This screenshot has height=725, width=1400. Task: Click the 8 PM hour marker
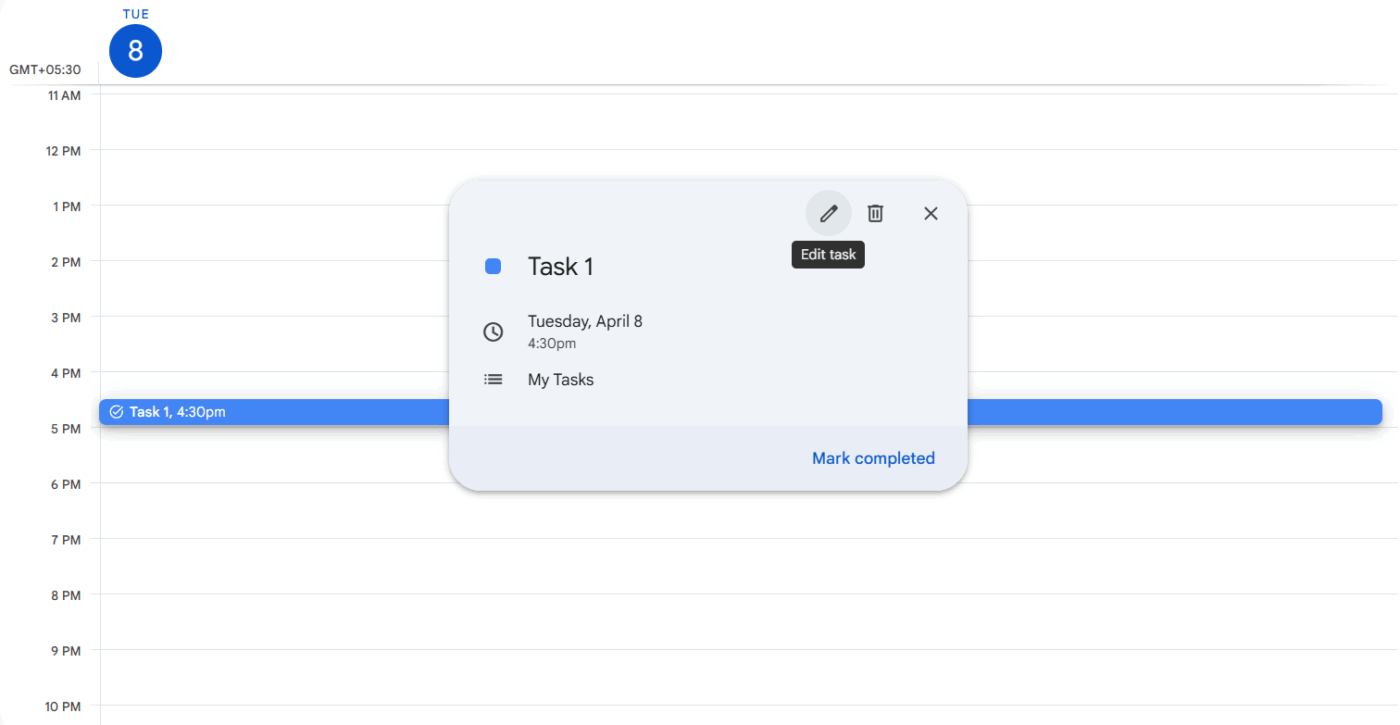point(65,595)
